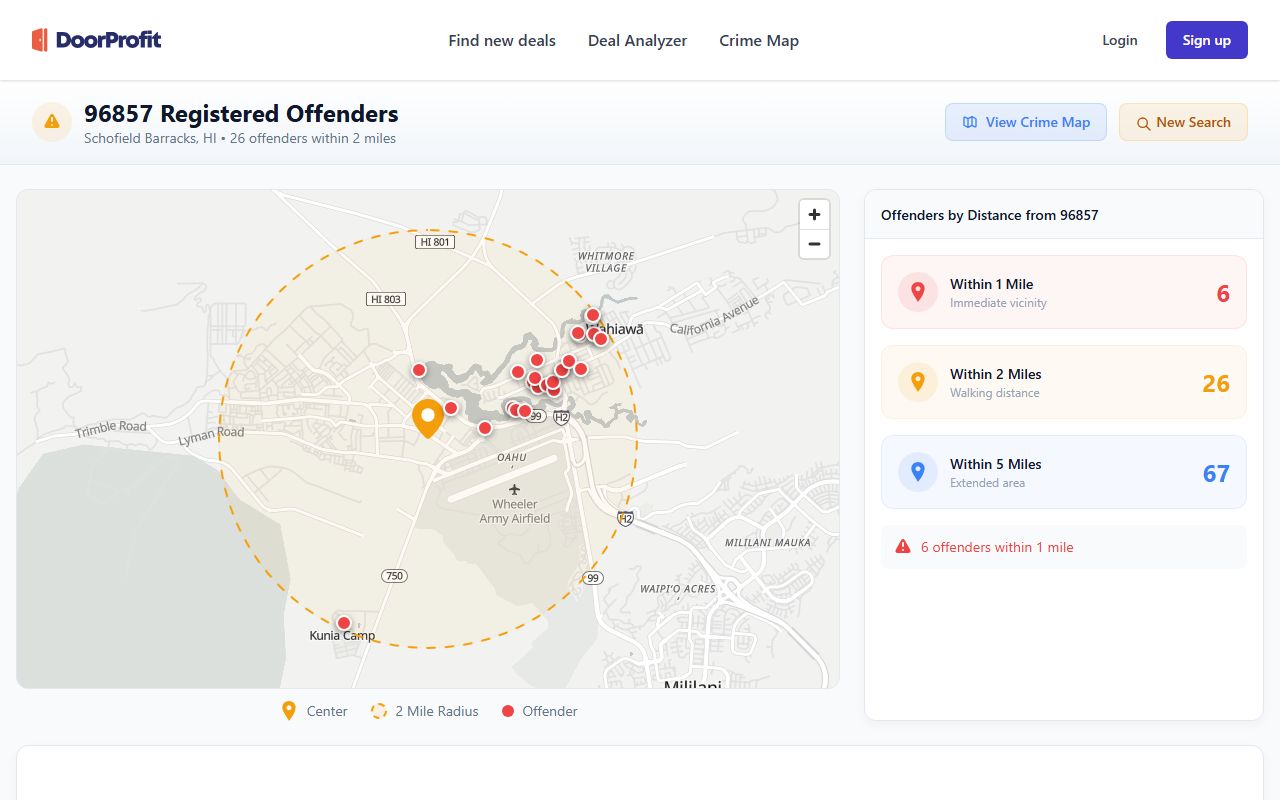Image resolution: width=1280 pixels, height=800 pixels.
Task: Go to Crime Map in navigation
Action: tap(759, 41)
